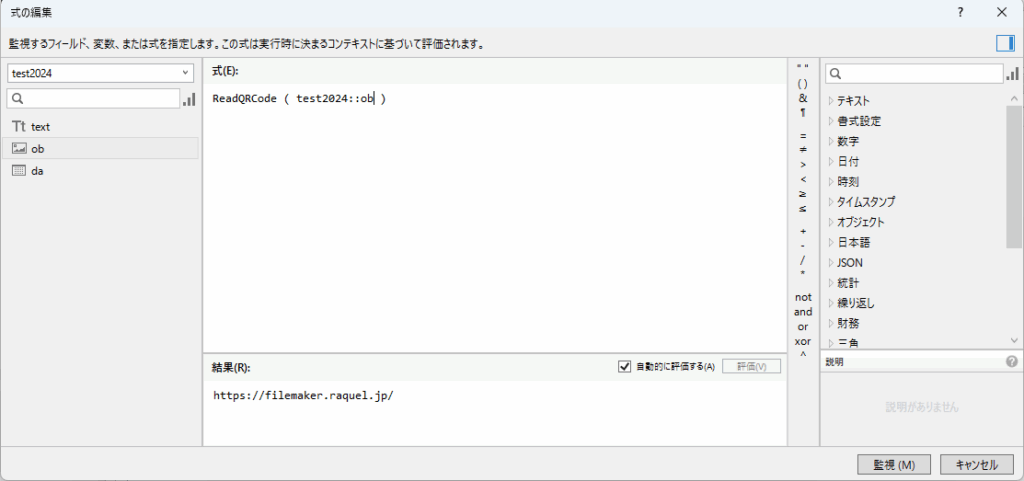Select the text field icon for text

[x=19, y=127]
